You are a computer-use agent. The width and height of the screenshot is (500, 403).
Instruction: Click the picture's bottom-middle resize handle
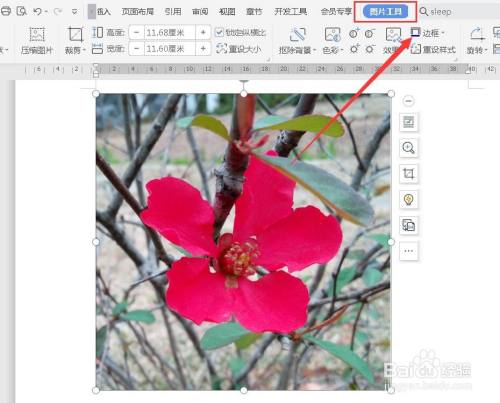tap(244, 390)
